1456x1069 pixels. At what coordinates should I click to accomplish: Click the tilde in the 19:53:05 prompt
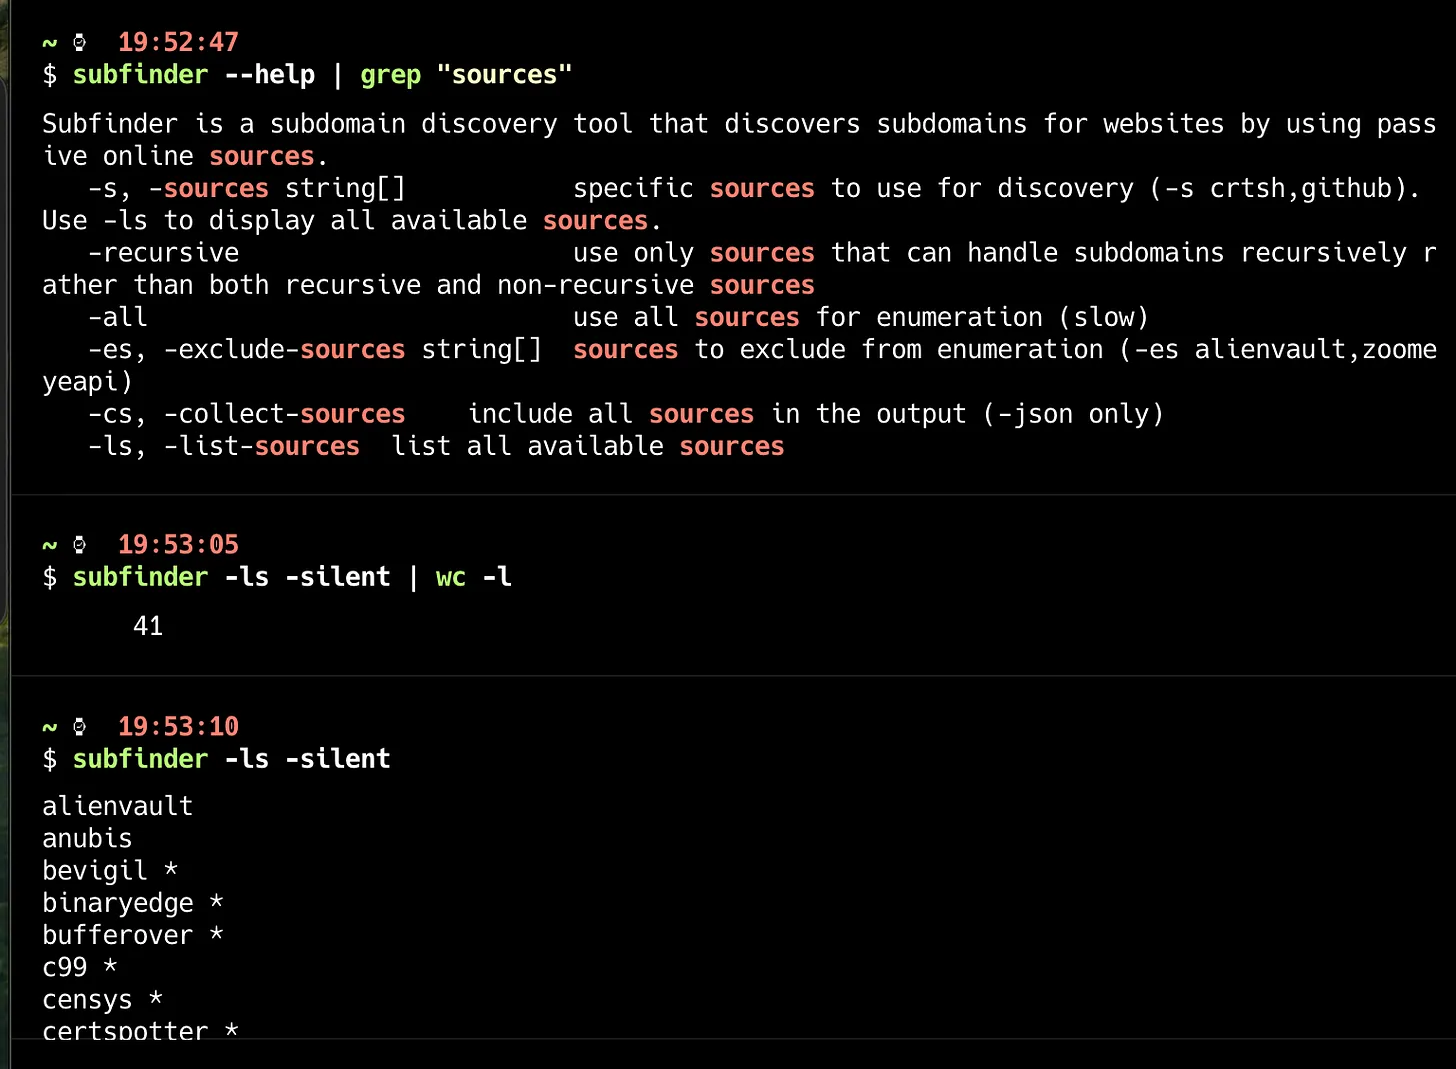(50, 545)
